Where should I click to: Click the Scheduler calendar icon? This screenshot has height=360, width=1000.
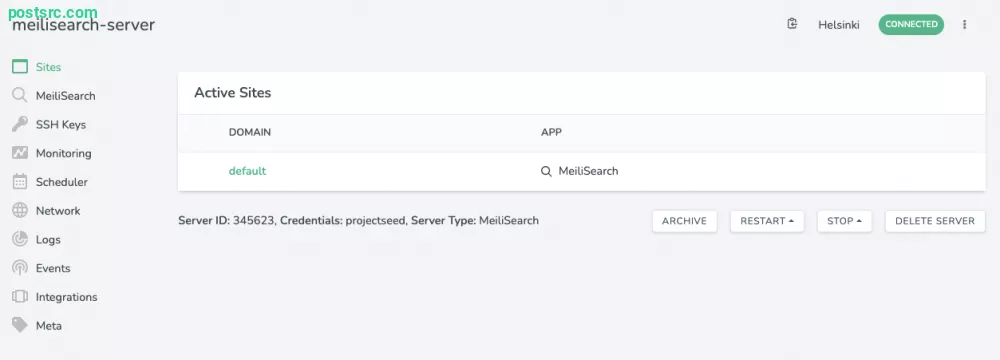[20, 182]
